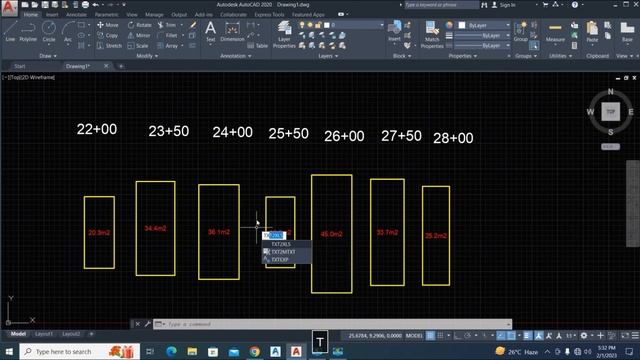Toggle polar tracking in status bar
The image size is (640, 360).
coord(468,336)
